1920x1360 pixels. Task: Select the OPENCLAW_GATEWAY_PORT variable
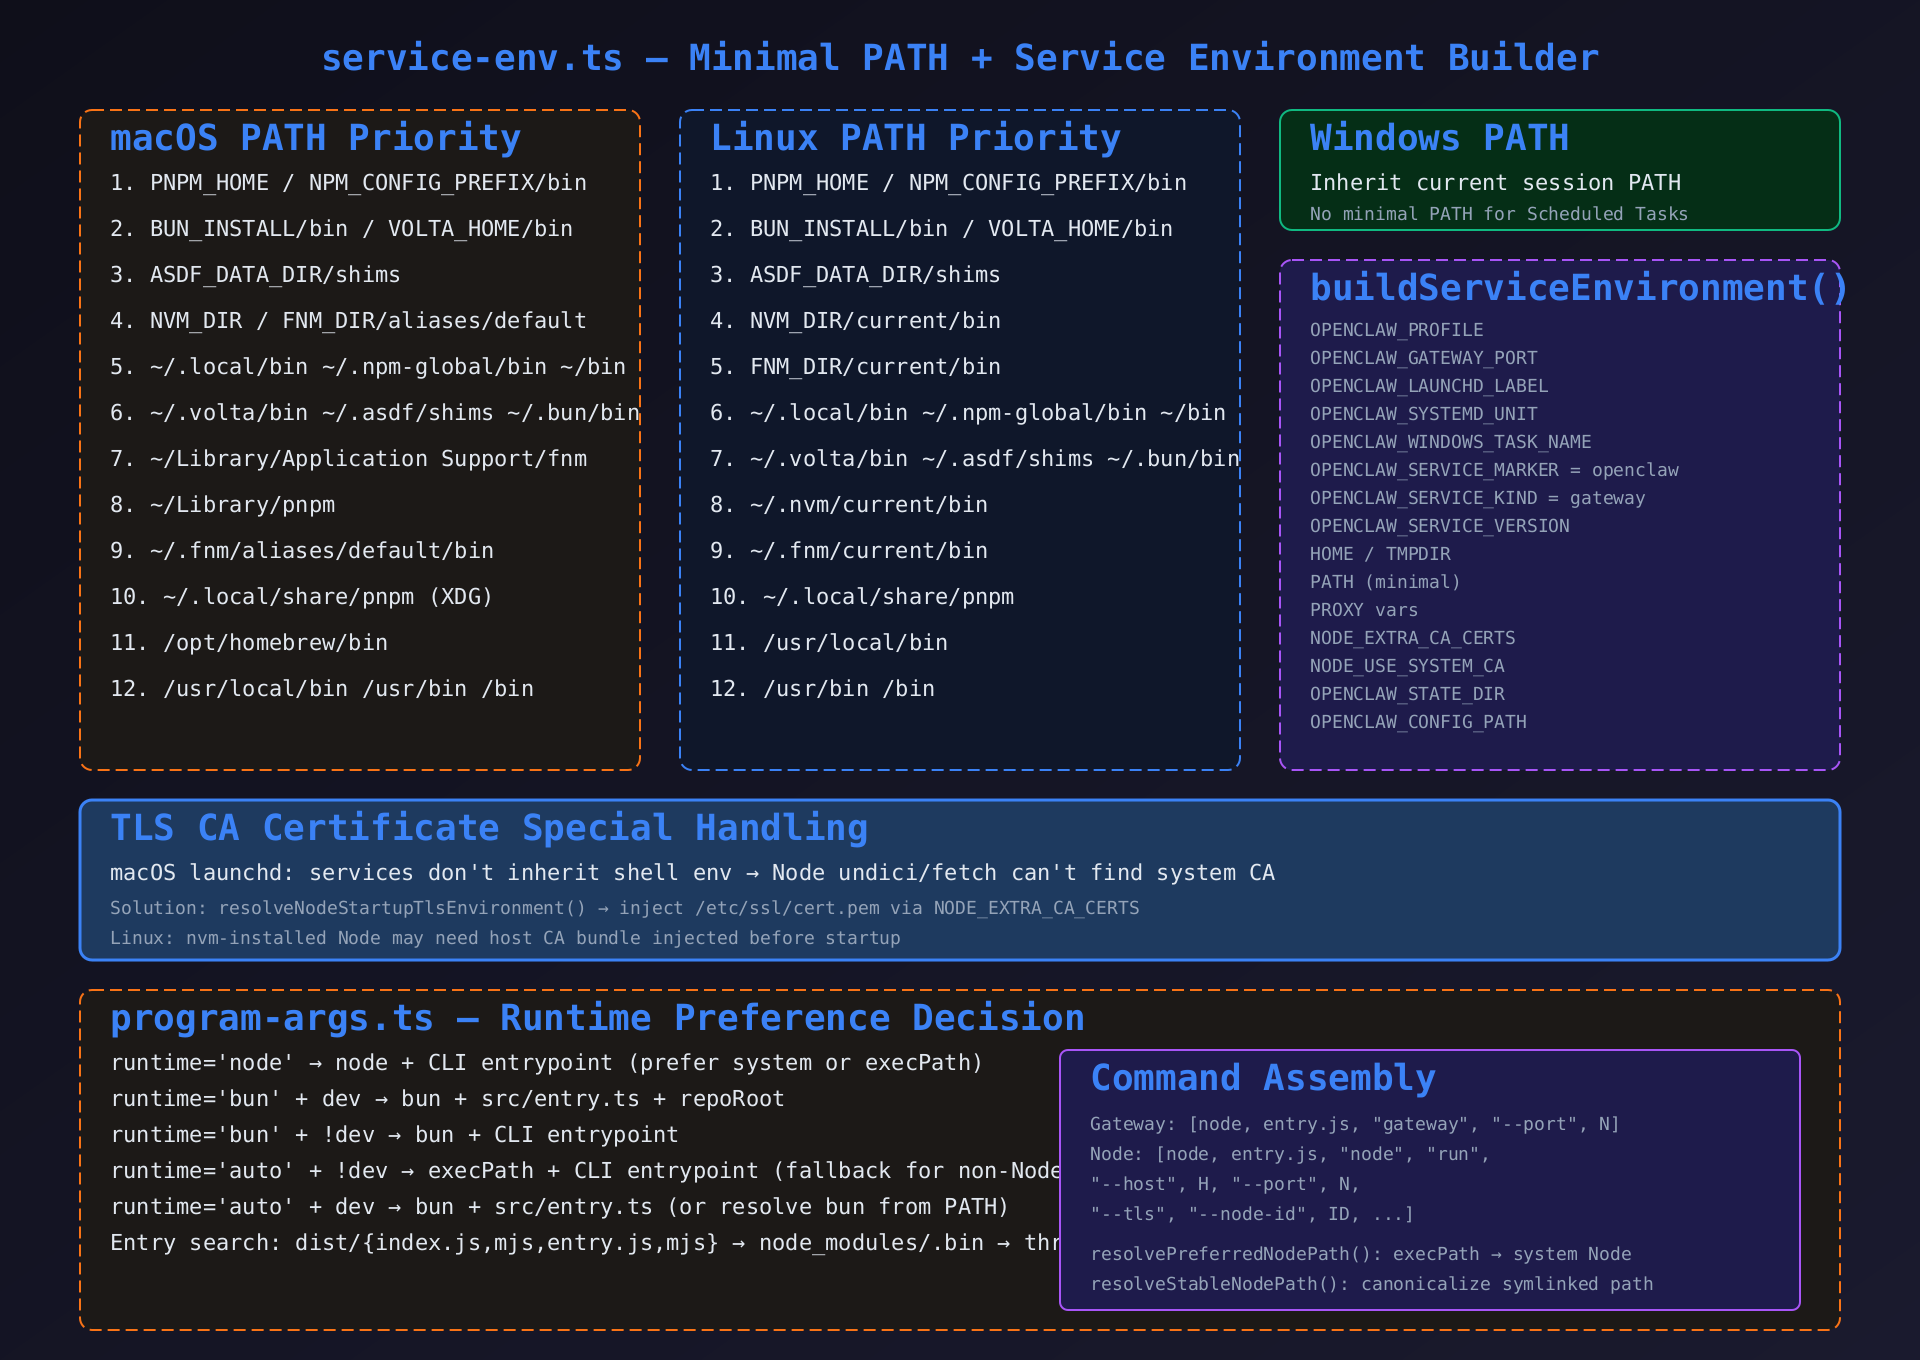(1423, 358)
